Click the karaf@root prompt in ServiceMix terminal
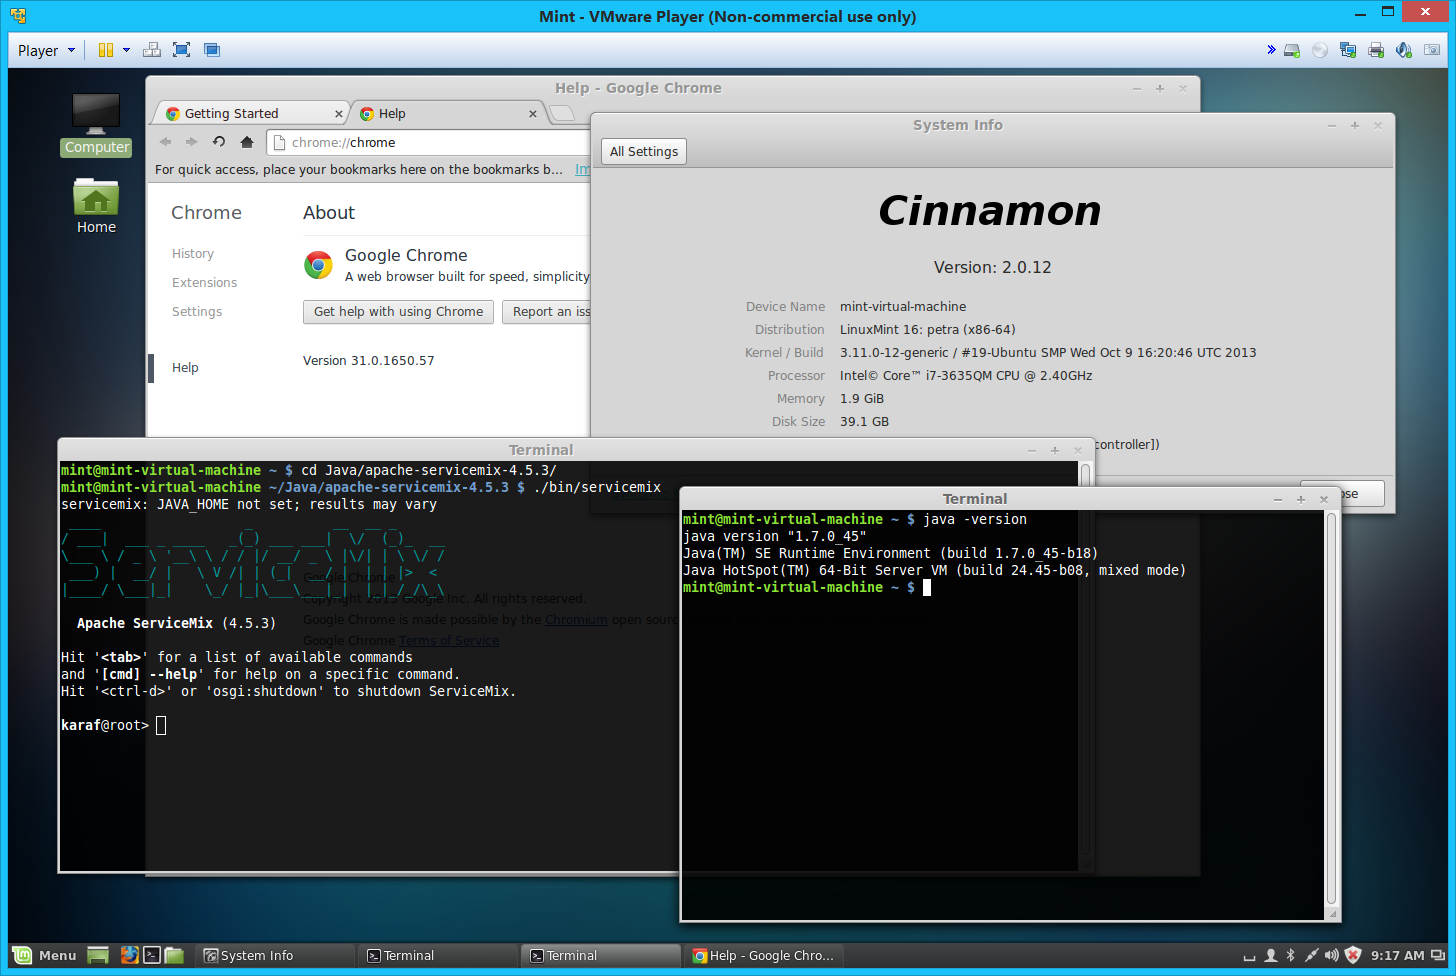 (x=105, y=726)
